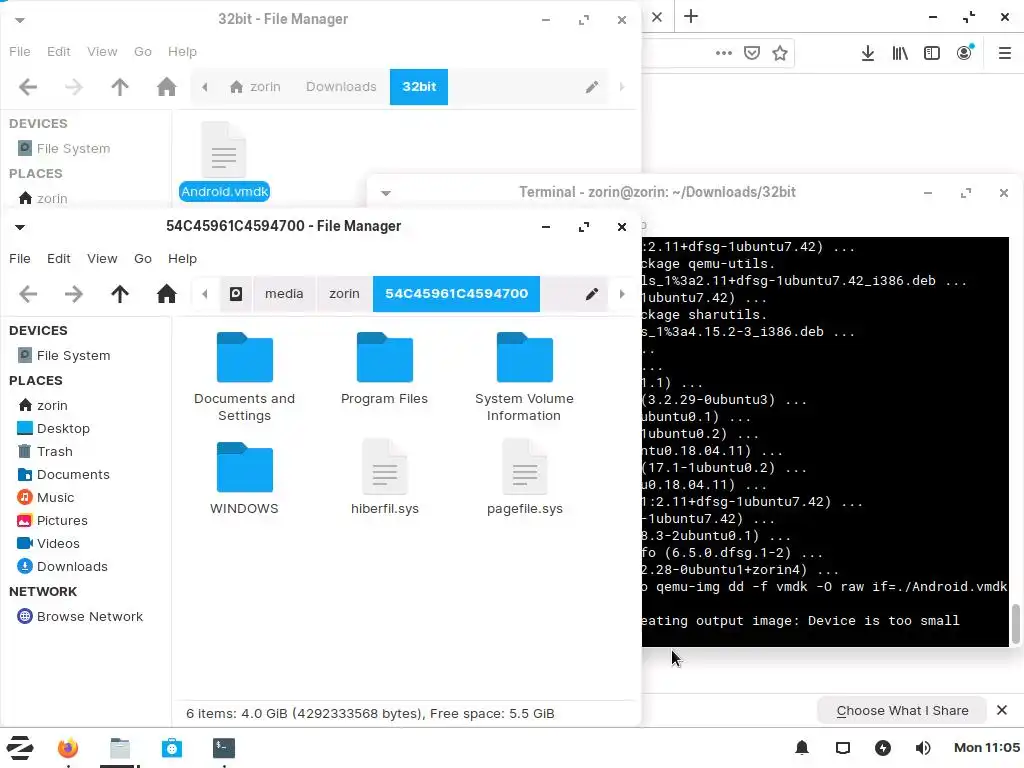Go to home folder in 32bit window
The width and height of the screenshot is (1024, 768).
[x=167, y=87]
